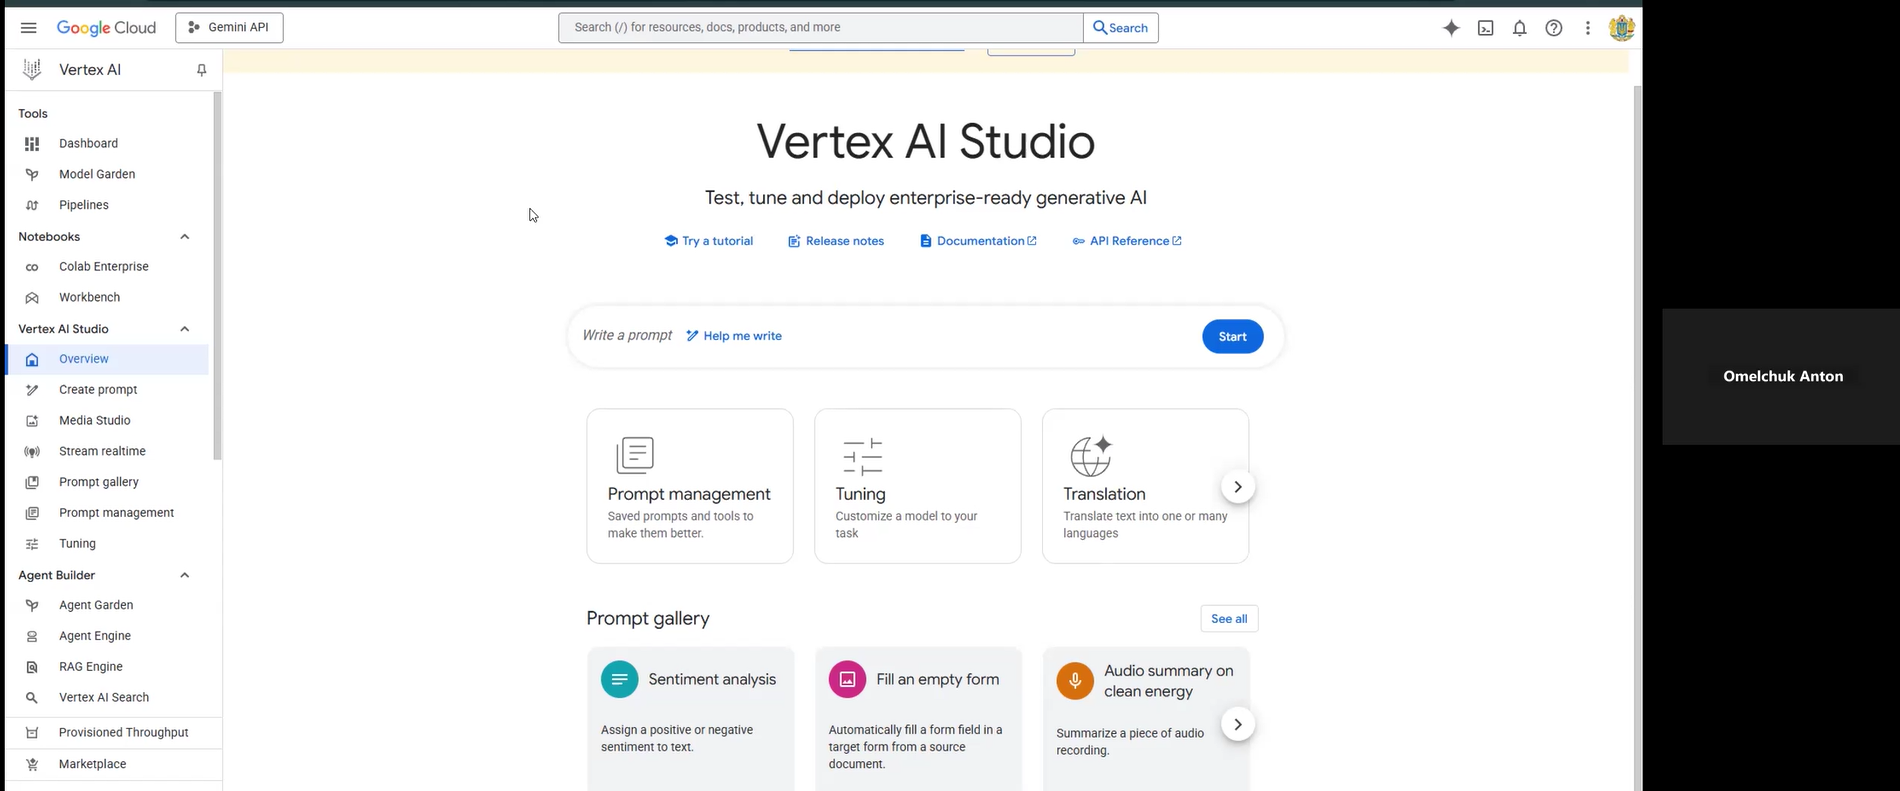Activate Cloud Shell terminal icon
This screenshot has height=791, width=1900.
coord(1485,28)
